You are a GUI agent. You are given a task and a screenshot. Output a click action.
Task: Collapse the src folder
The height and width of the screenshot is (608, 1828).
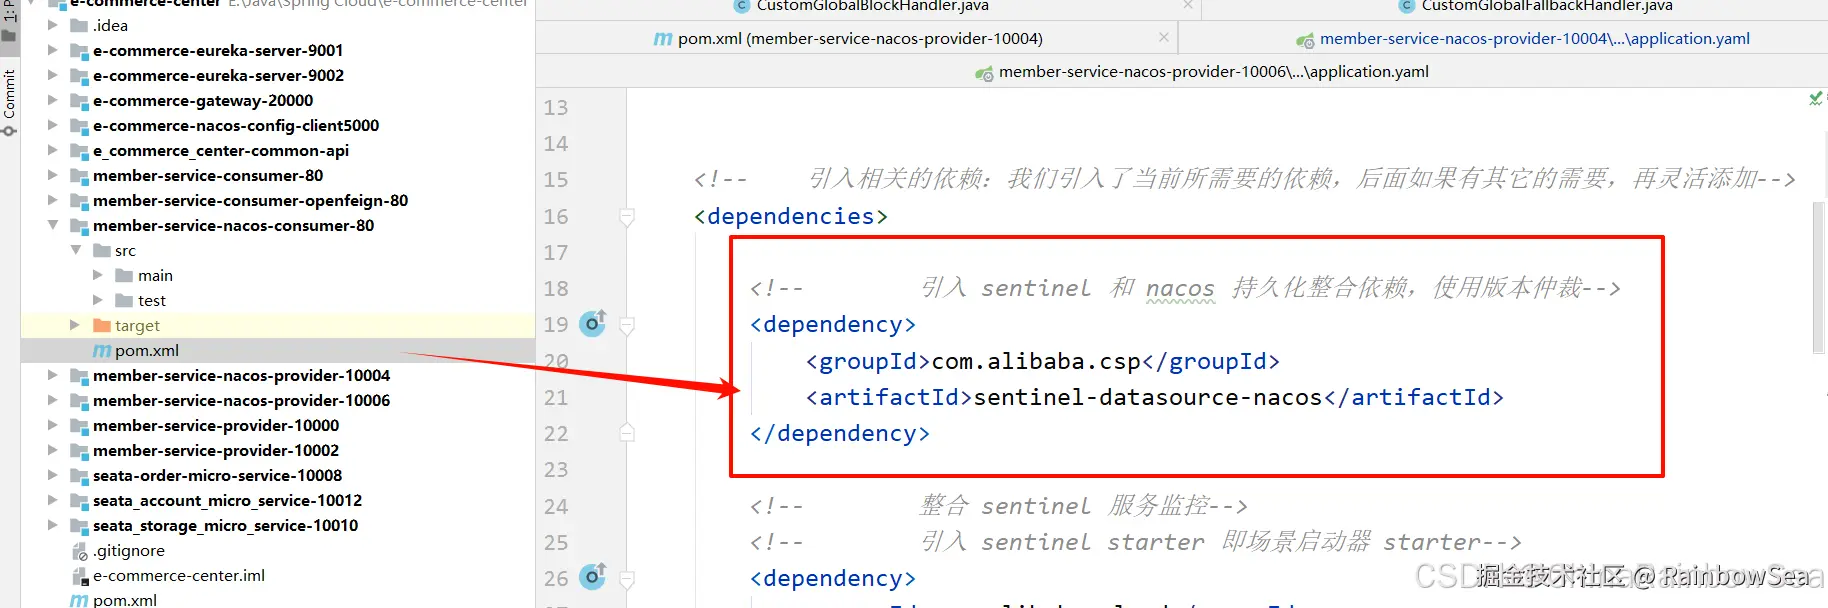[76, 250]
